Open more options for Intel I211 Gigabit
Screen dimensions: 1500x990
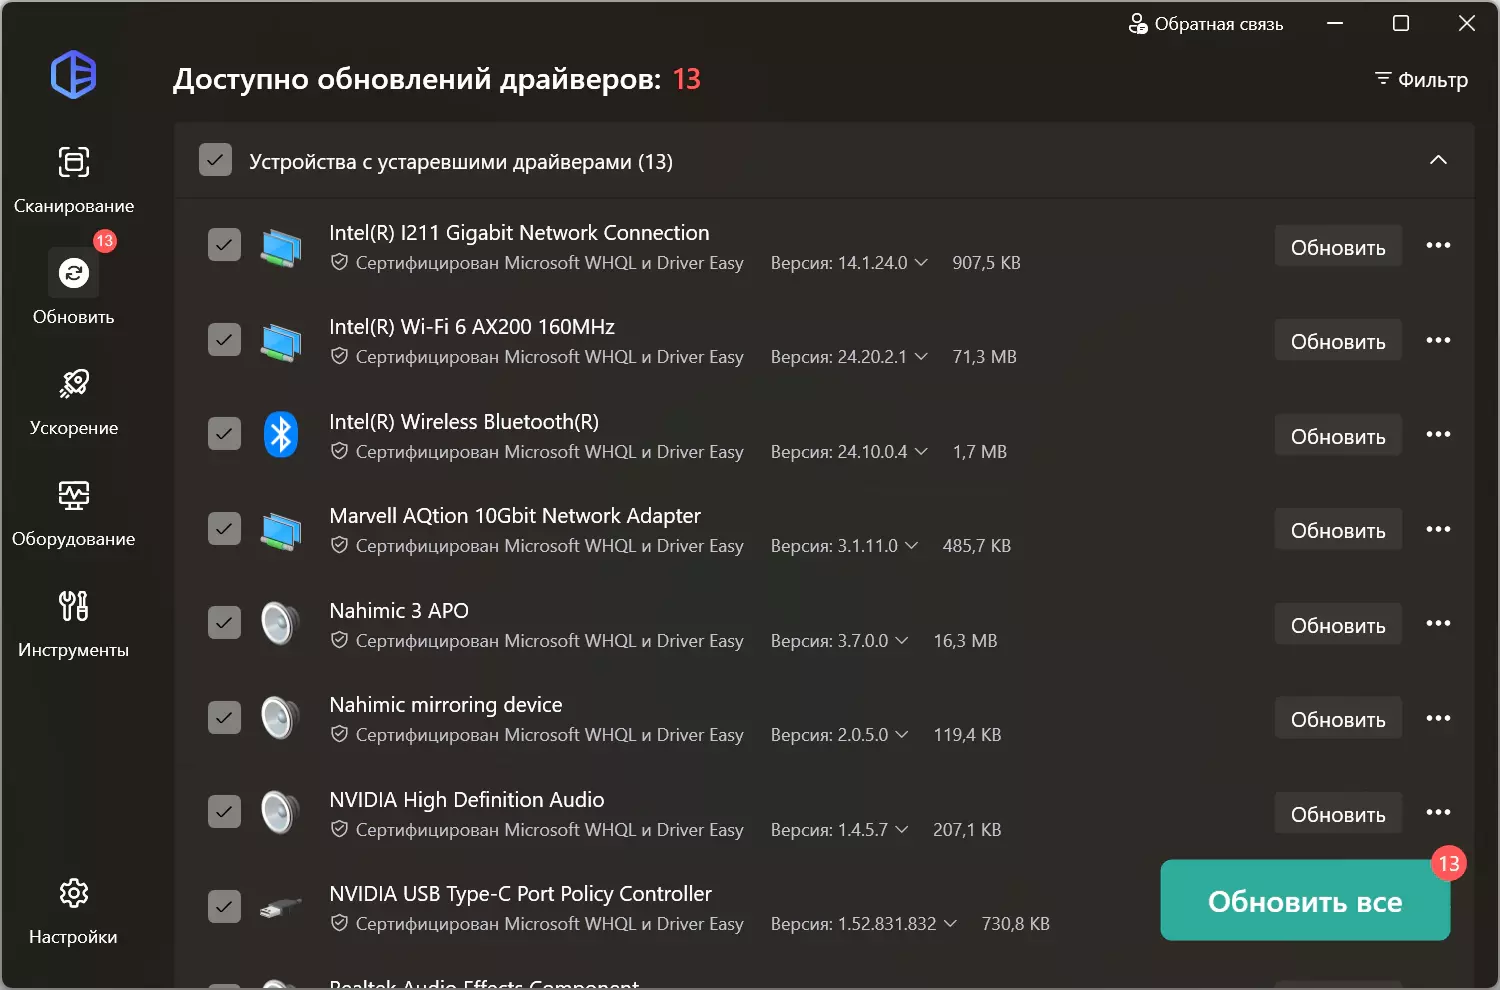1438,246
